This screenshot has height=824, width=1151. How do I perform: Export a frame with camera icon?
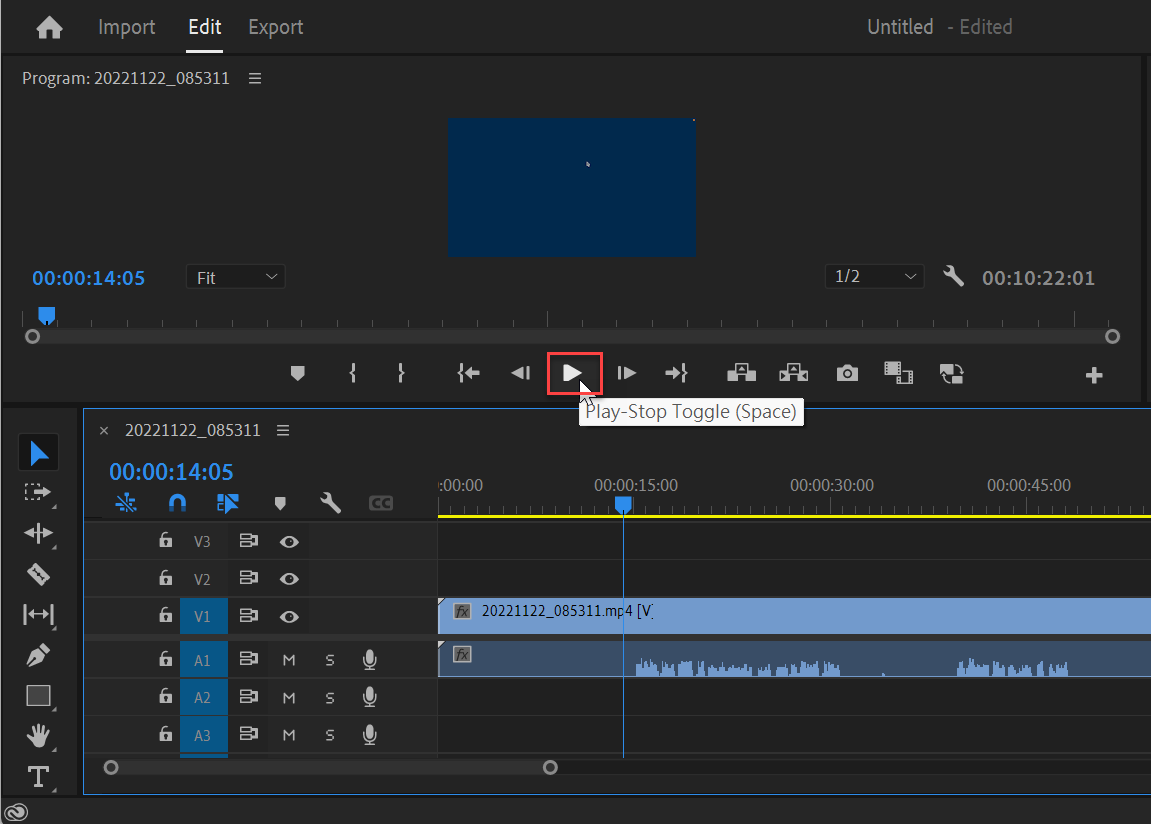click(847, 373)
